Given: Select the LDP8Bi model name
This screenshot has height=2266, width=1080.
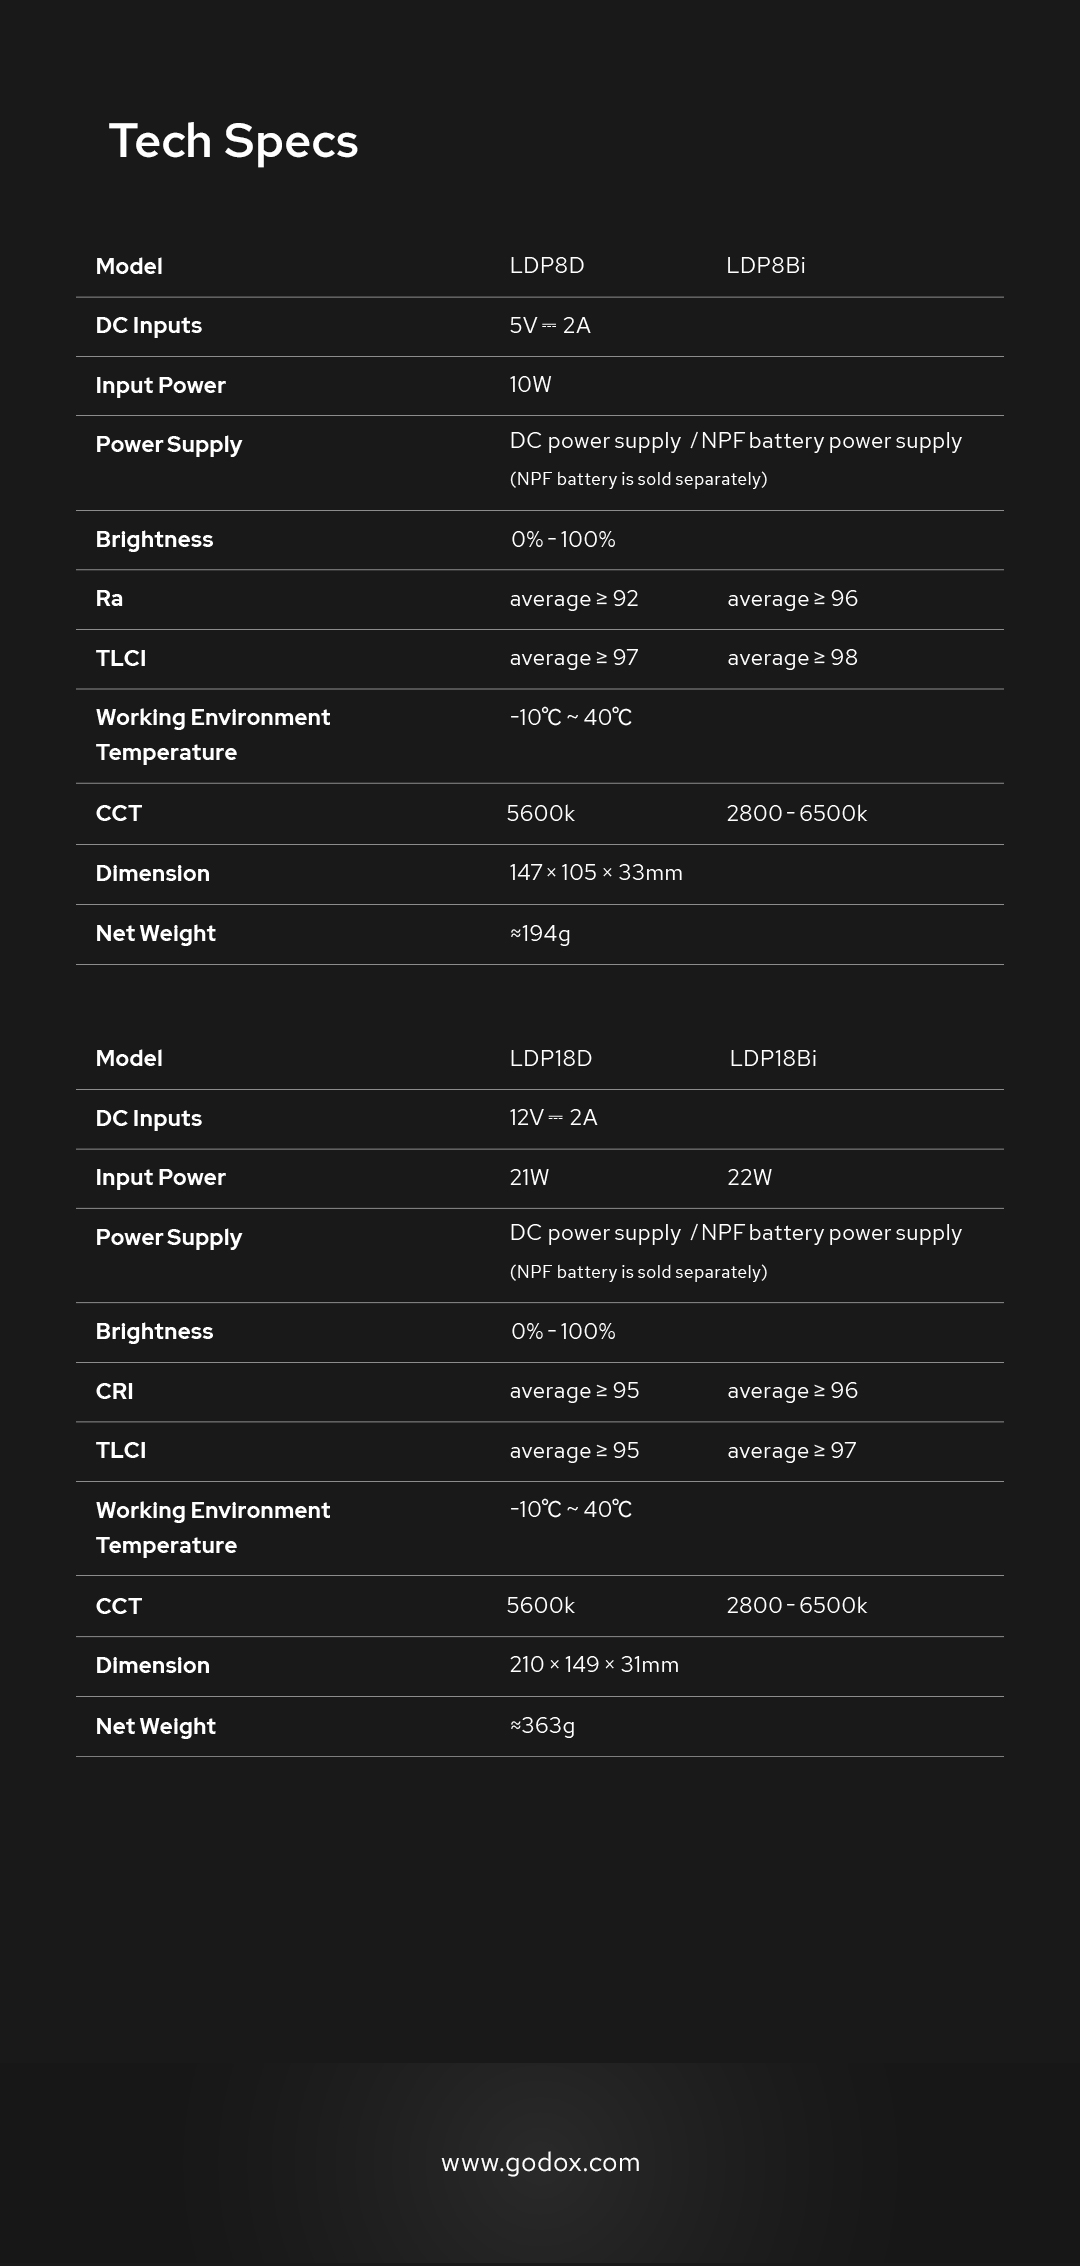Looking at the screenshot, I should click(765, 266).
